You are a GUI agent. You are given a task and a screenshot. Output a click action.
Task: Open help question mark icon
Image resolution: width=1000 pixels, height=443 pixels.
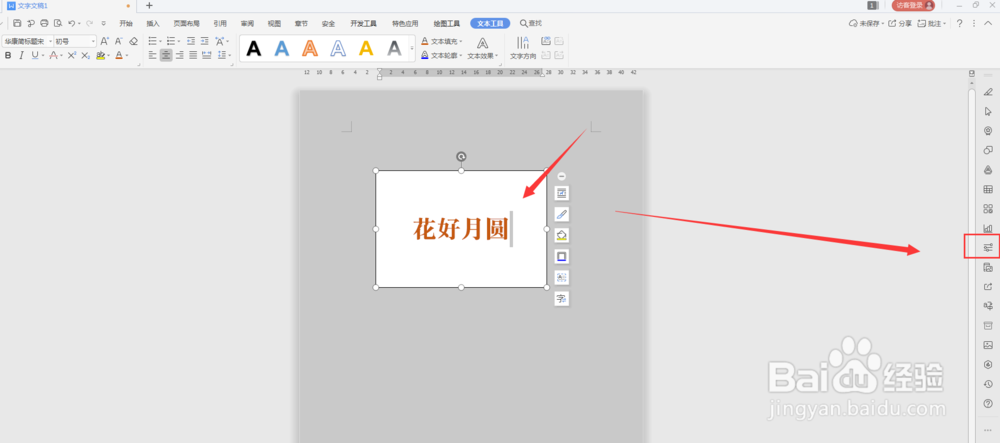pos(959,24)
